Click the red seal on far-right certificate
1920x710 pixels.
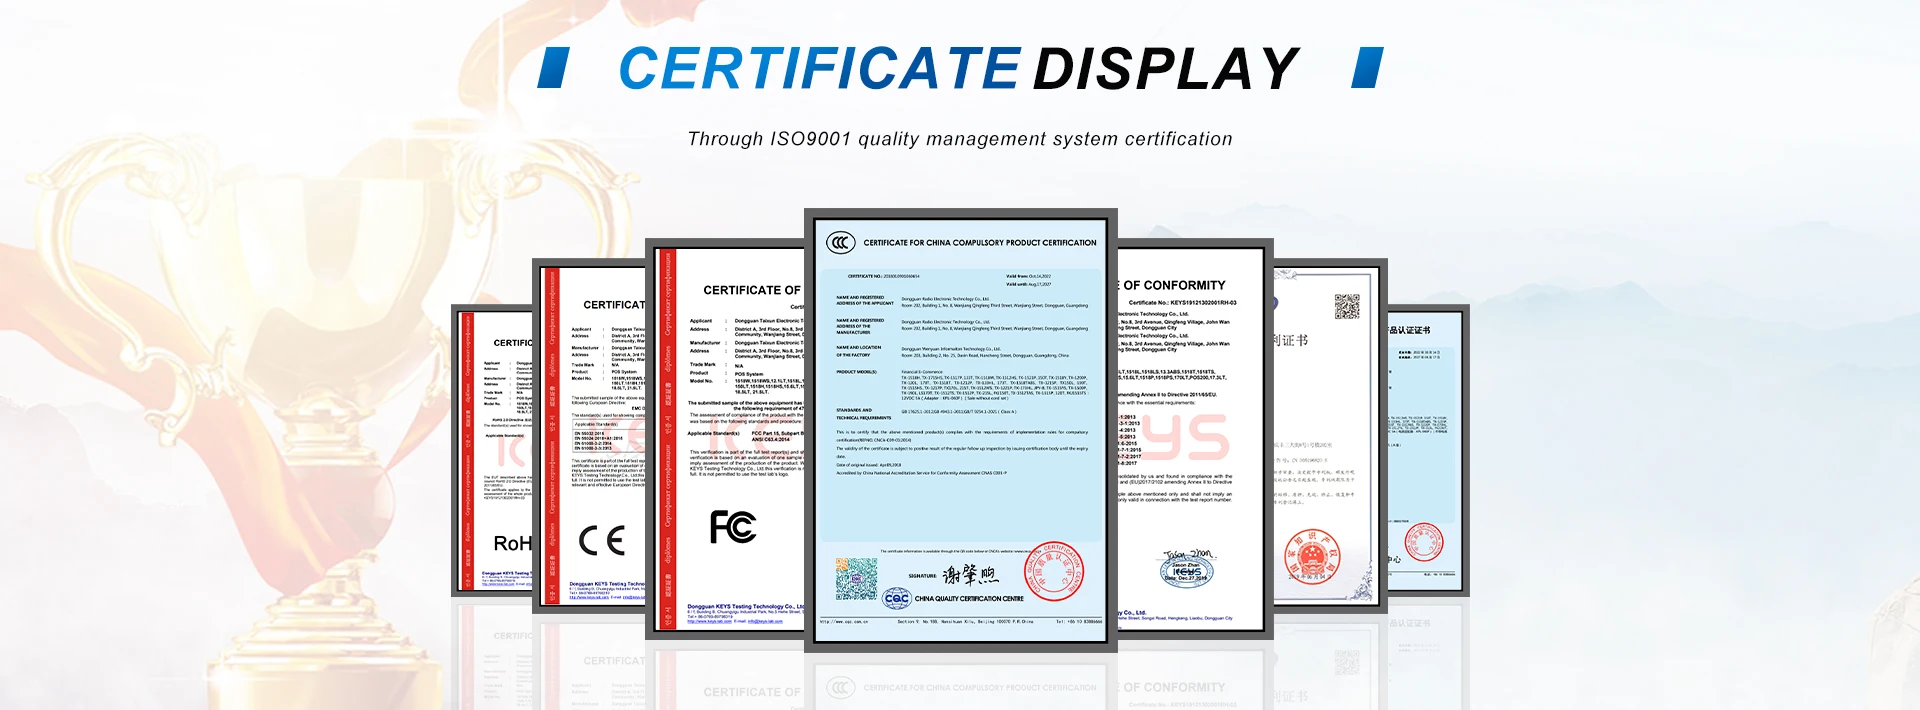coord(1423,542)
